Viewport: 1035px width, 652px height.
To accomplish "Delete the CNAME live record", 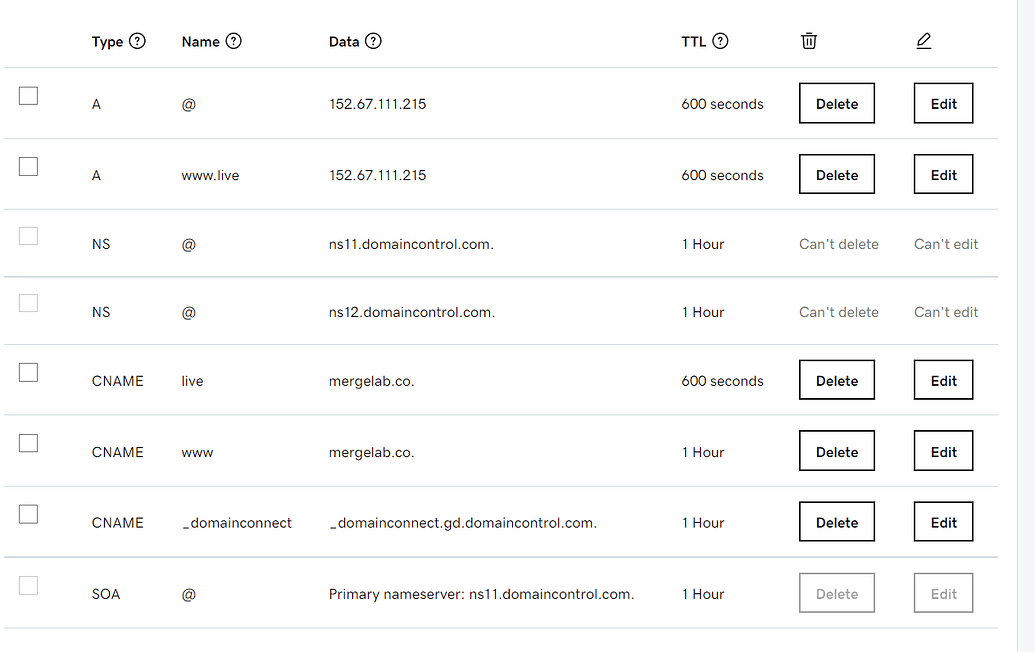I will click(x=837, y=381).
